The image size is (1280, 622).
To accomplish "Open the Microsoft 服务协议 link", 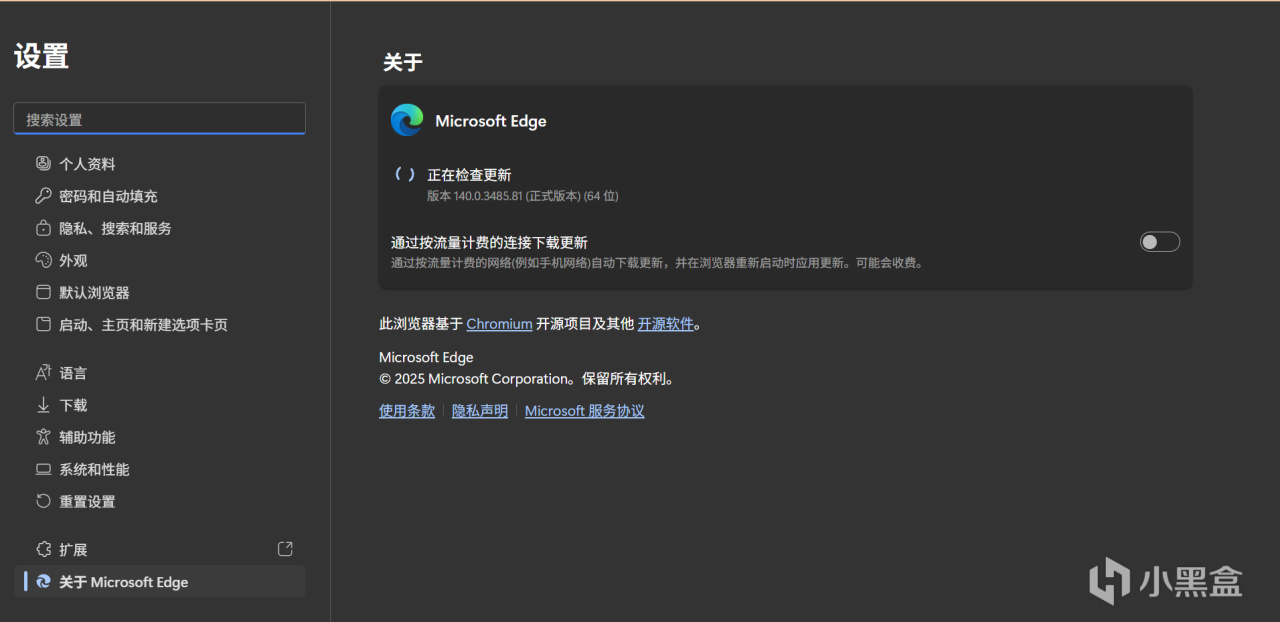I will pos(584,411).
